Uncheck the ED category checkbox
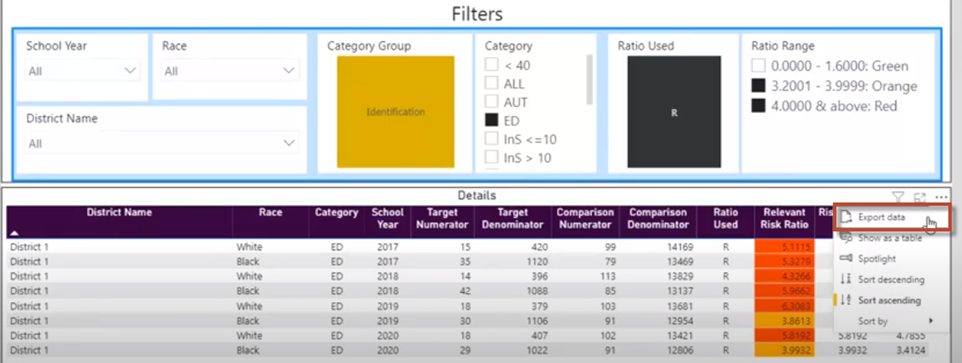962x363 pixels. point(491,121)
